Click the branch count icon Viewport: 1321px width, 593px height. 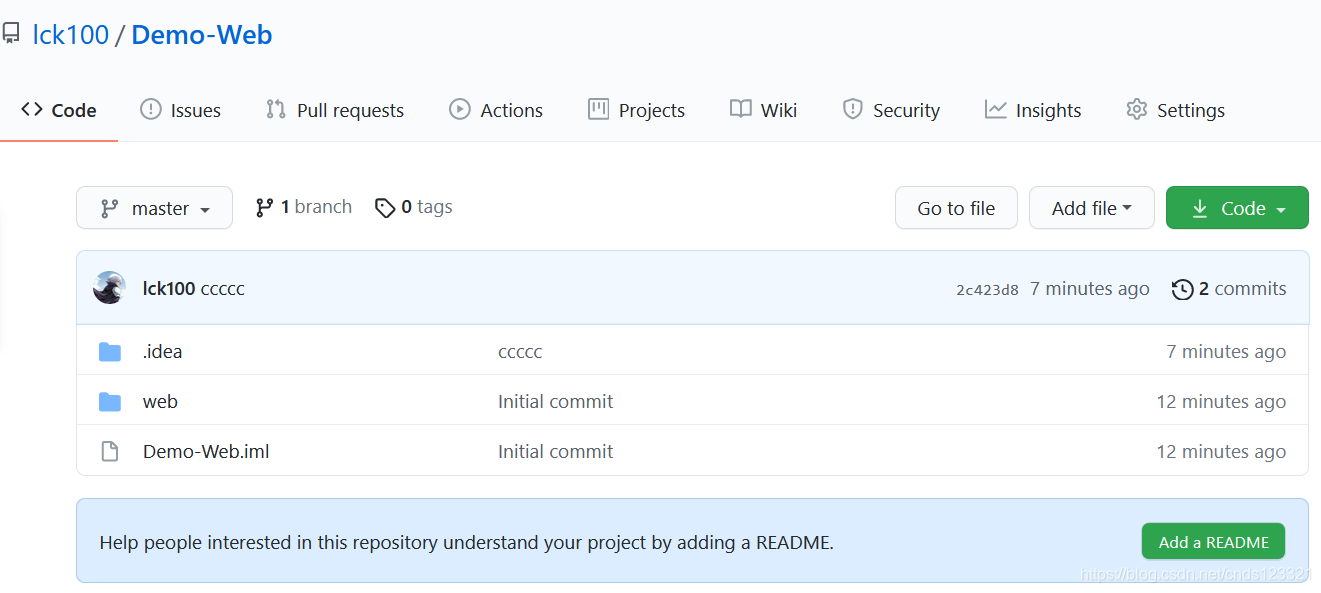coord(264,207)
